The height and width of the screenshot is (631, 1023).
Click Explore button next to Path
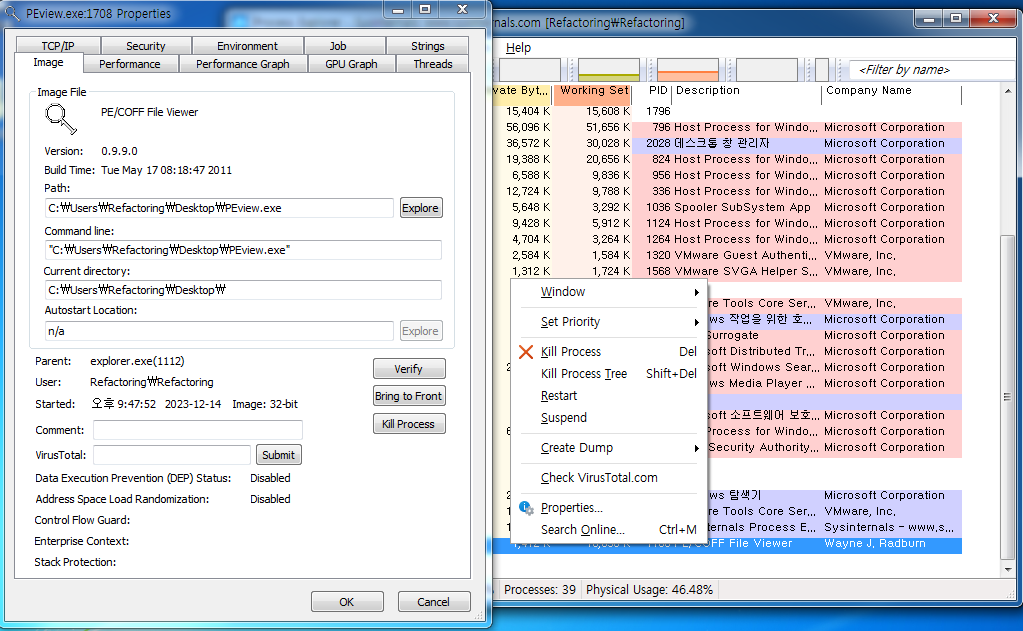(x=421, y=208)
